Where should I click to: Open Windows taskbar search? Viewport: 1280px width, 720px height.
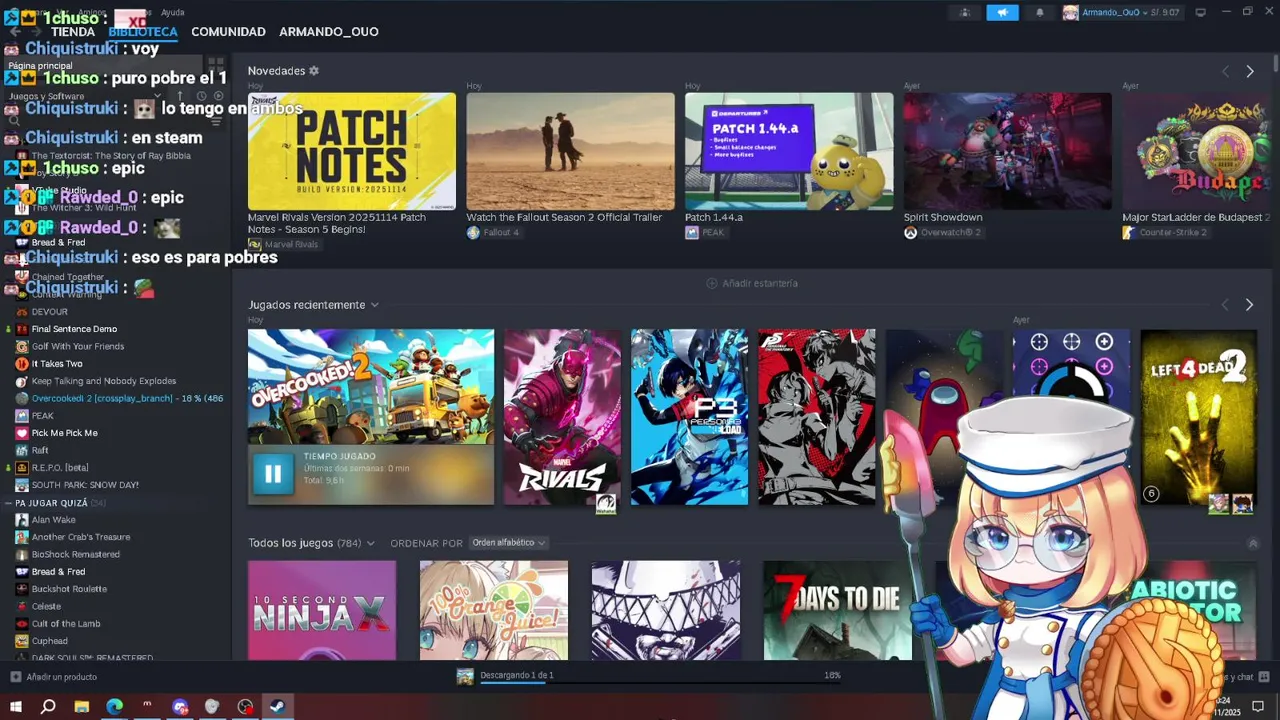tap(48, 707)
